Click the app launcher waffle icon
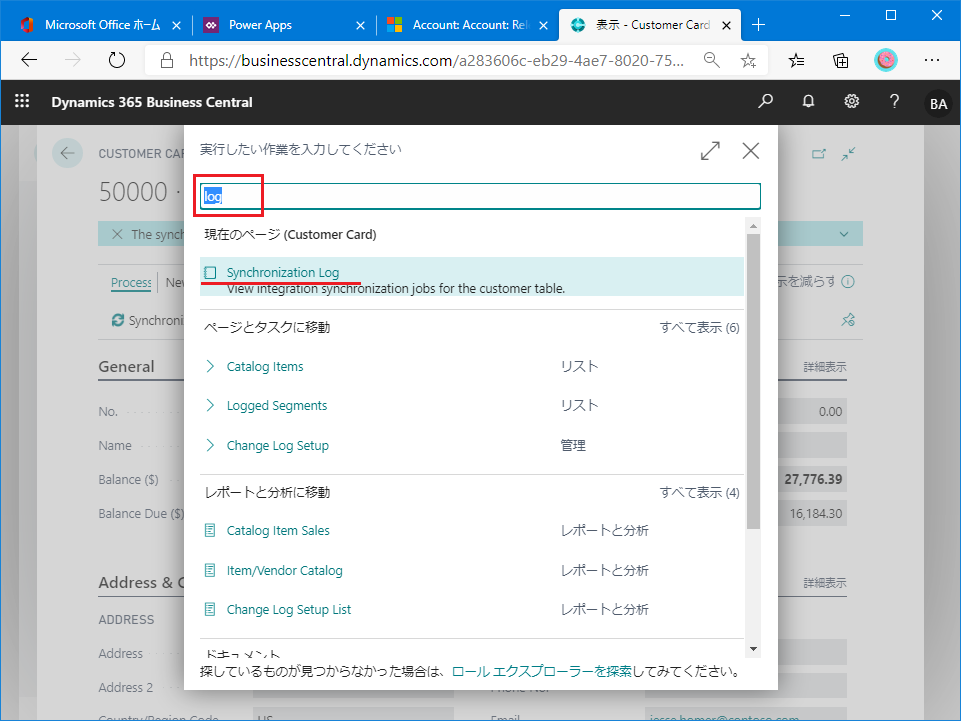The image size is (961, 721). tap(22, 102)
